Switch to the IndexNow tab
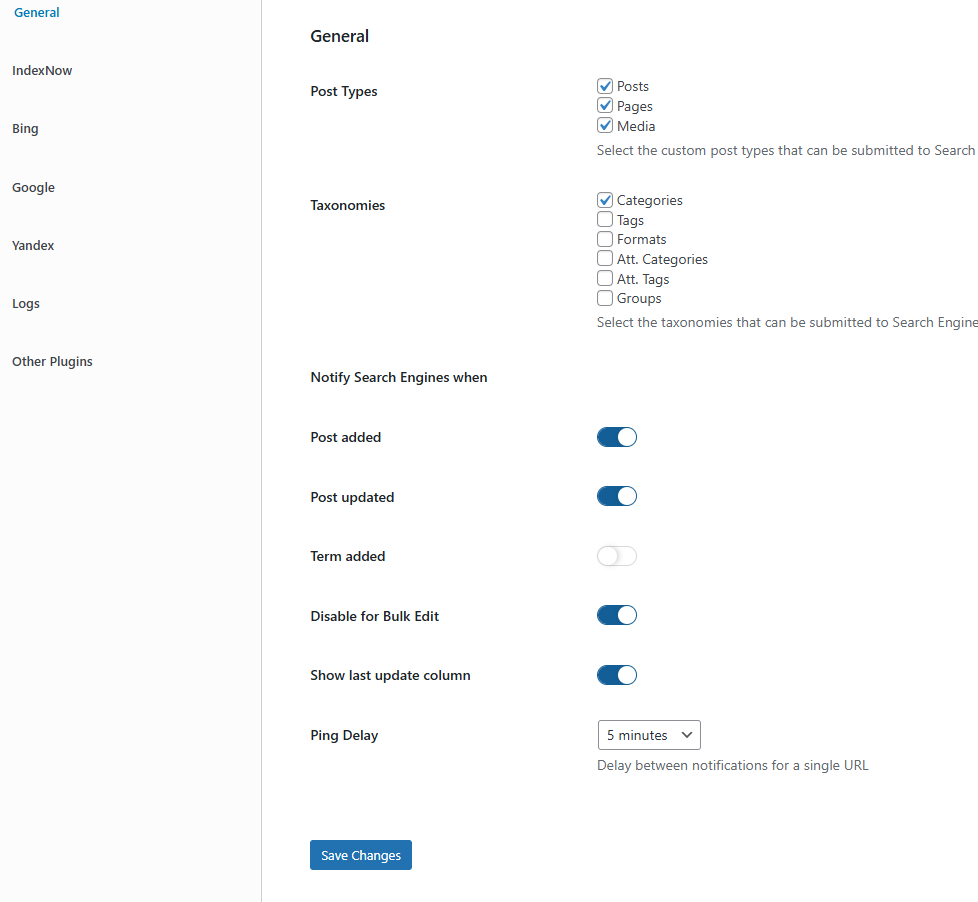Image resolution: width=978 pixels, height=902 pixels. click(x=42, y=70)
